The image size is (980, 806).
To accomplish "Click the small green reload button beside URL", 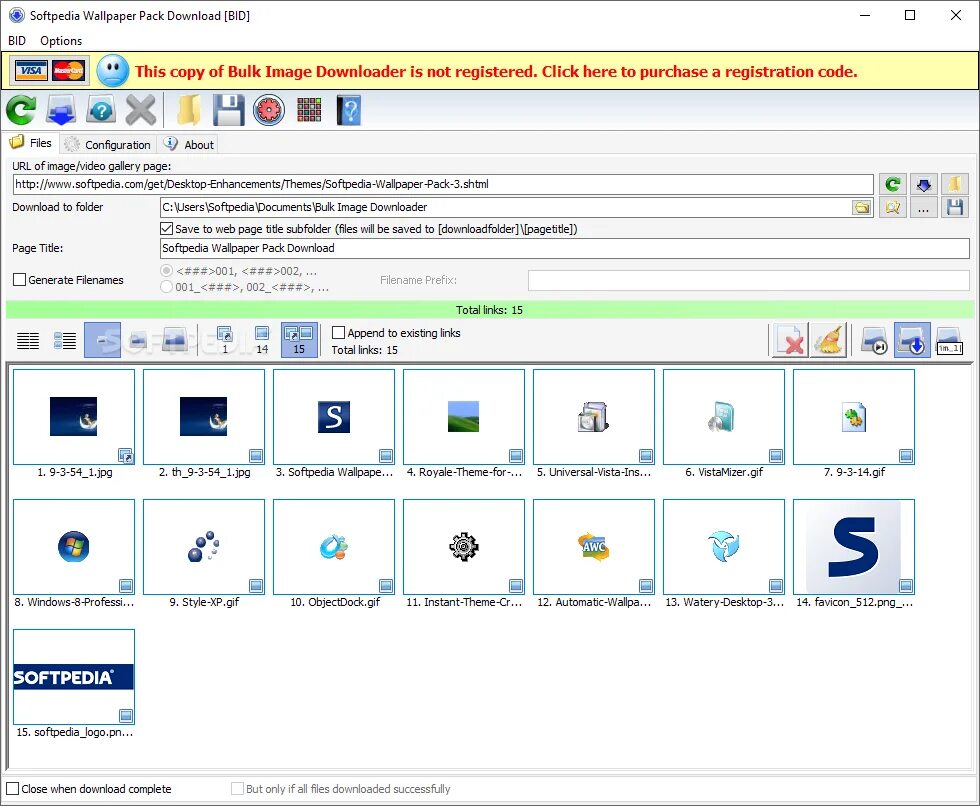I will pyautogui.click(x=892, y=184).
